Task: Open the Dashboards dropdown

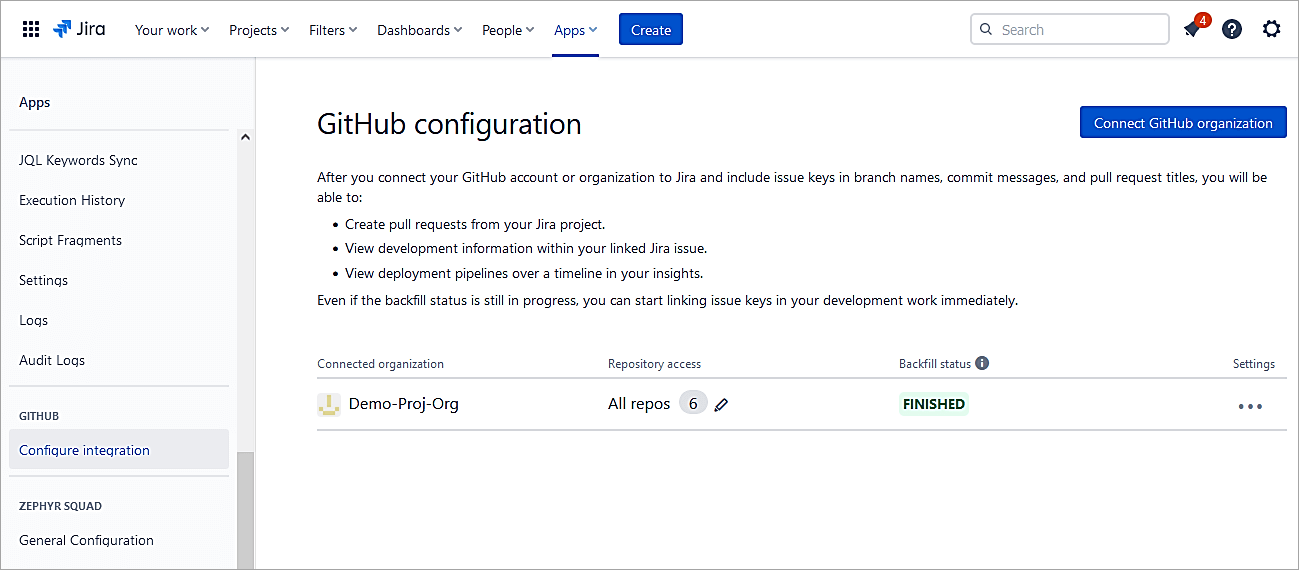Action: coord(419,30)
